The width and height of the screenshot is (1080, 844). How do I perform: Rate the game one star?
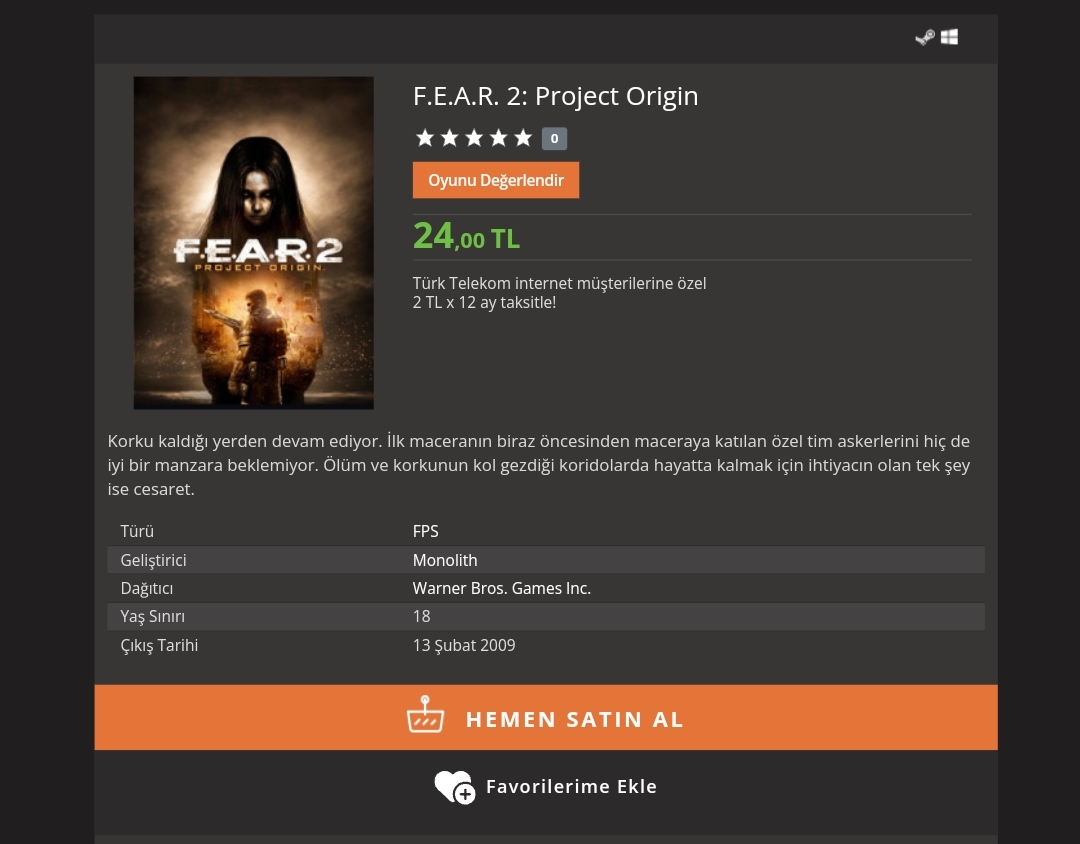[x=425, y=138]
